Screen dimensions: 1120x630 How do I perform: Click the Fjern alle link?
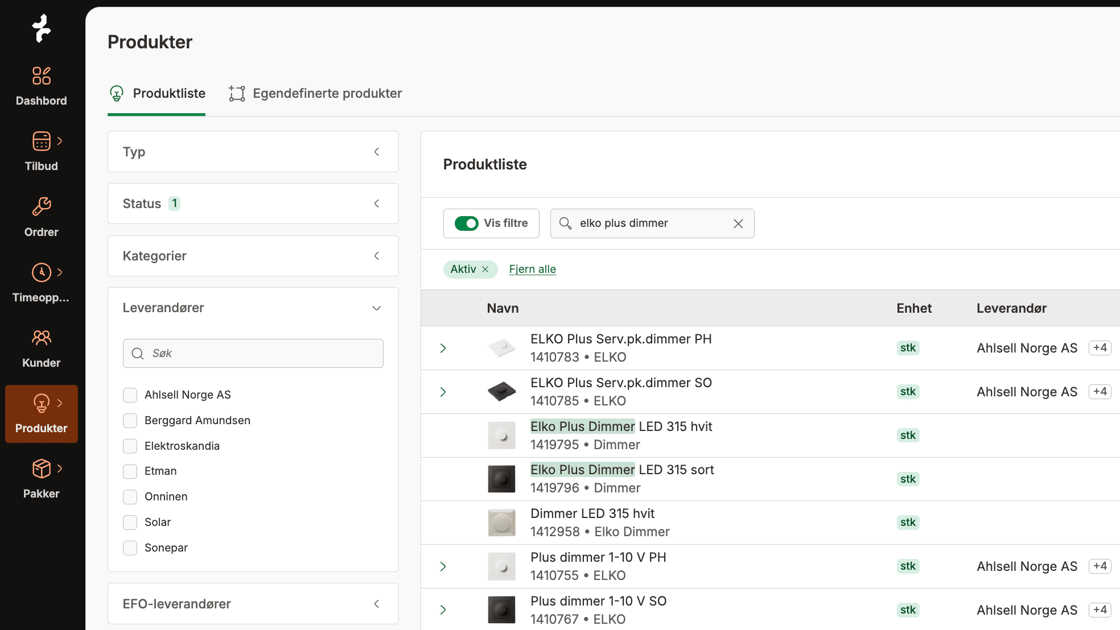pyautogui.click(x=532, y=269)
